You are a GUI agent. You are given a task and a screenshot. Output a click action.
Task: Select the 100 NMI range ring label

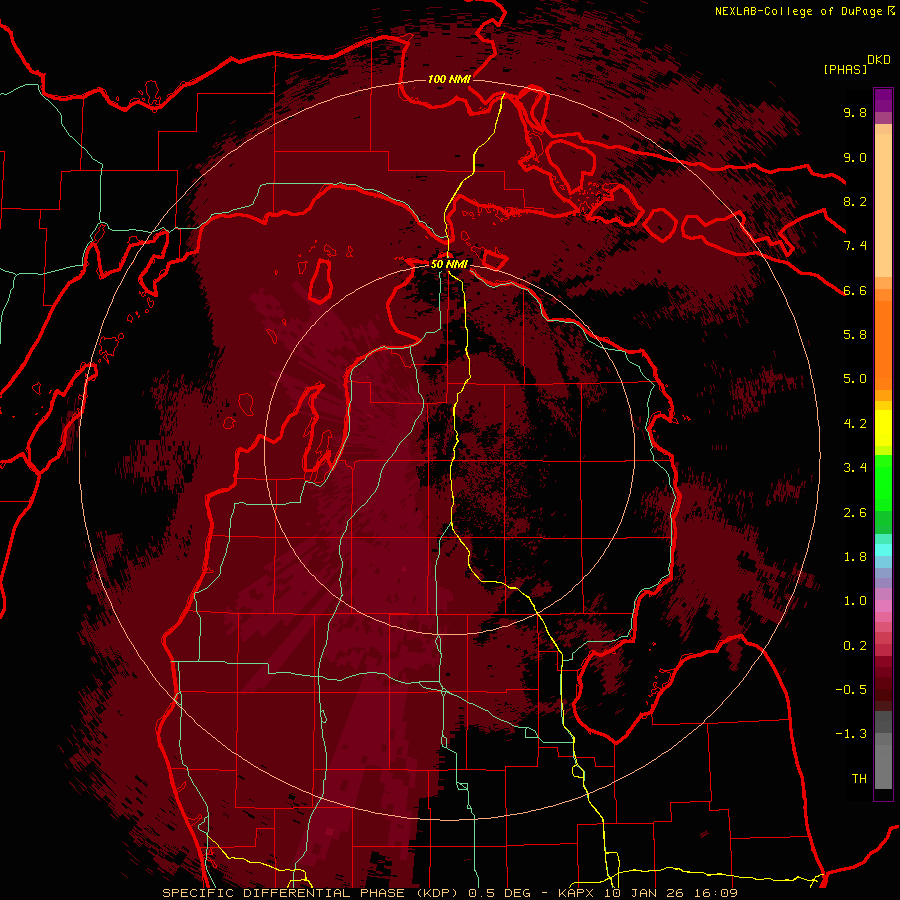449,79
